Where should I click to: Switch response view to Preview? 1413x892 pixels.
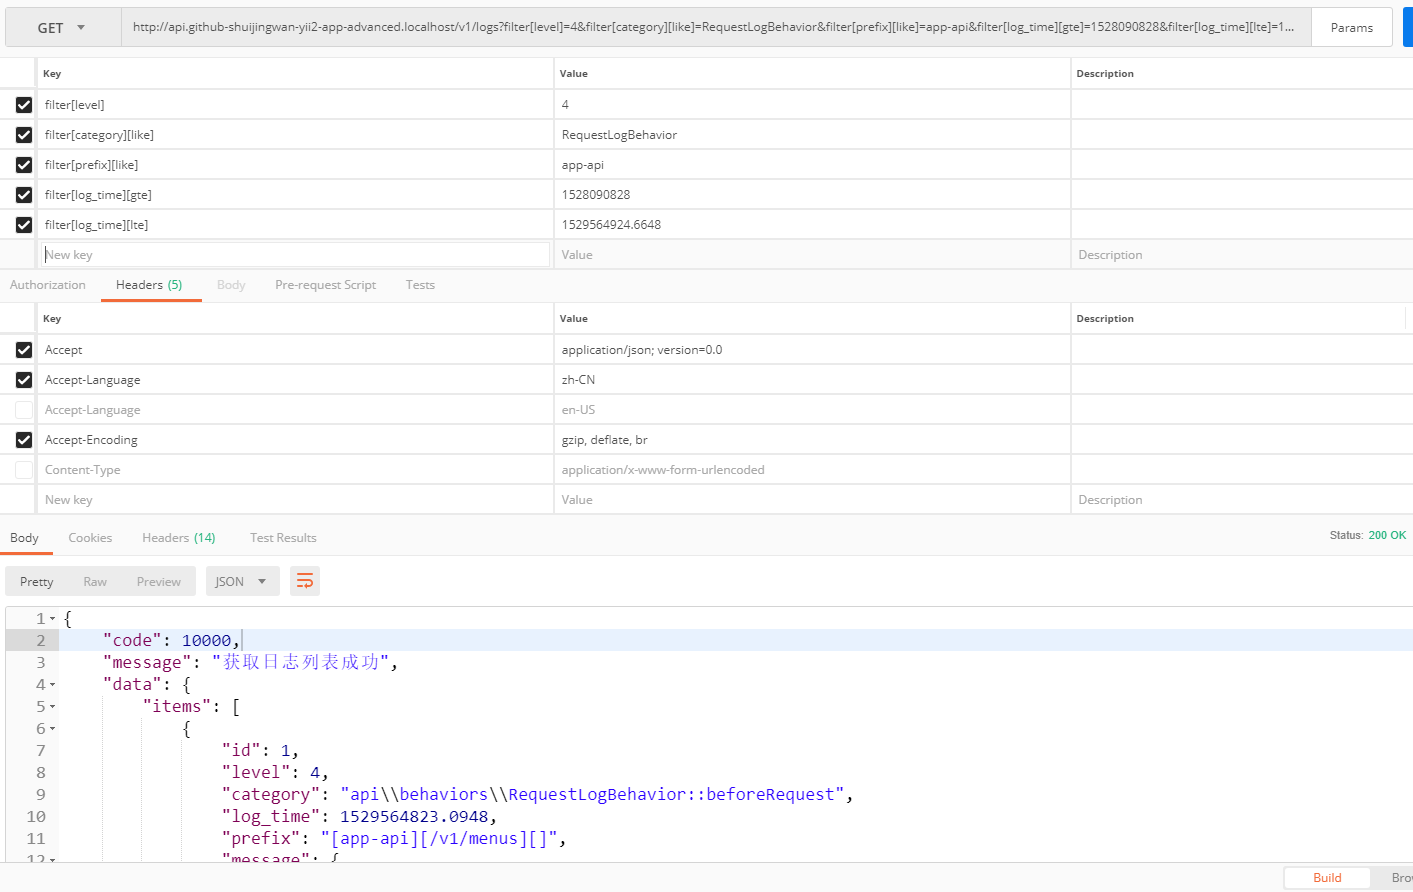159,582
